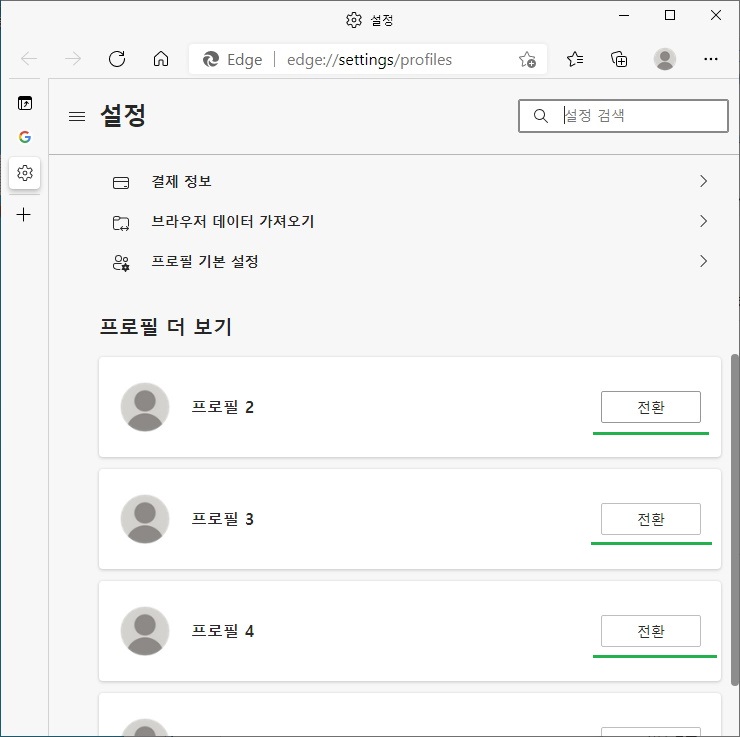
Task: Open 브라우저 데이터 가져오기 row
Action: tap(409, 221)
